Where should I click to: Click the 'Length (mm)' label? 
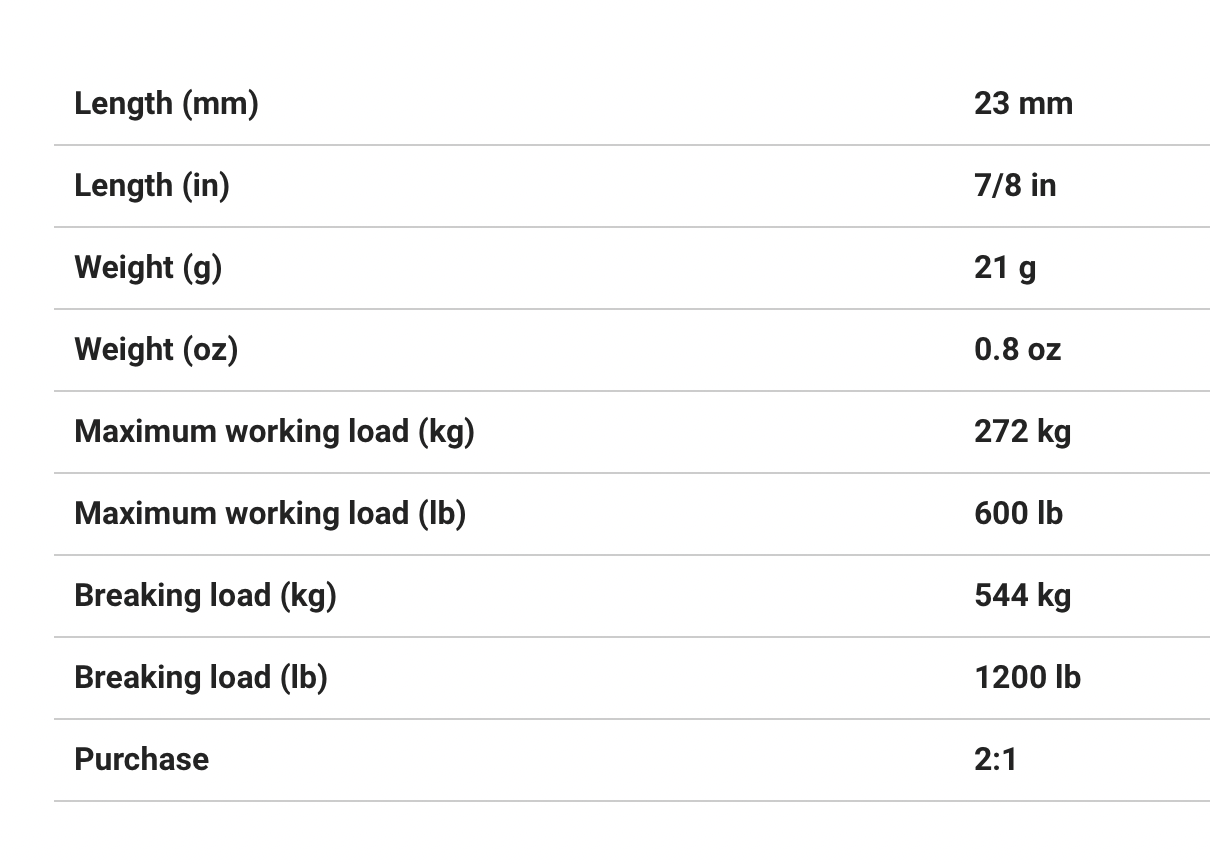pyautogui.click(x=166, y=103)
